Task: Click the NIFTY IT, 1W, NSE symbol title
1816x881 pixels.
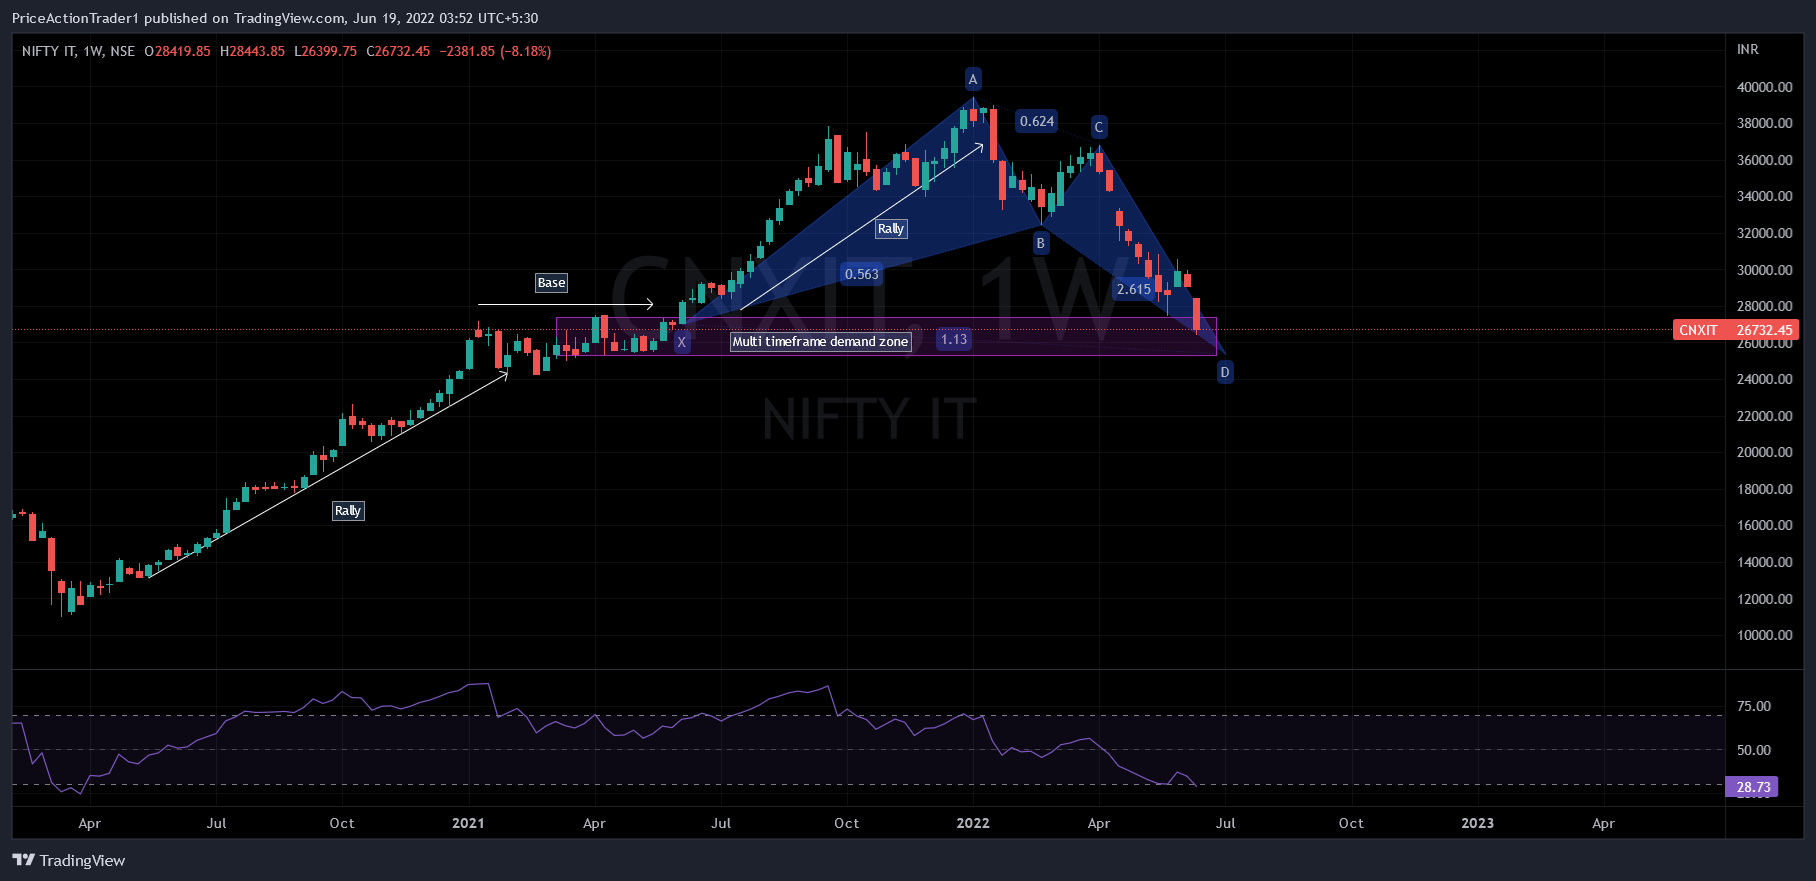Action: coord(78,51)
